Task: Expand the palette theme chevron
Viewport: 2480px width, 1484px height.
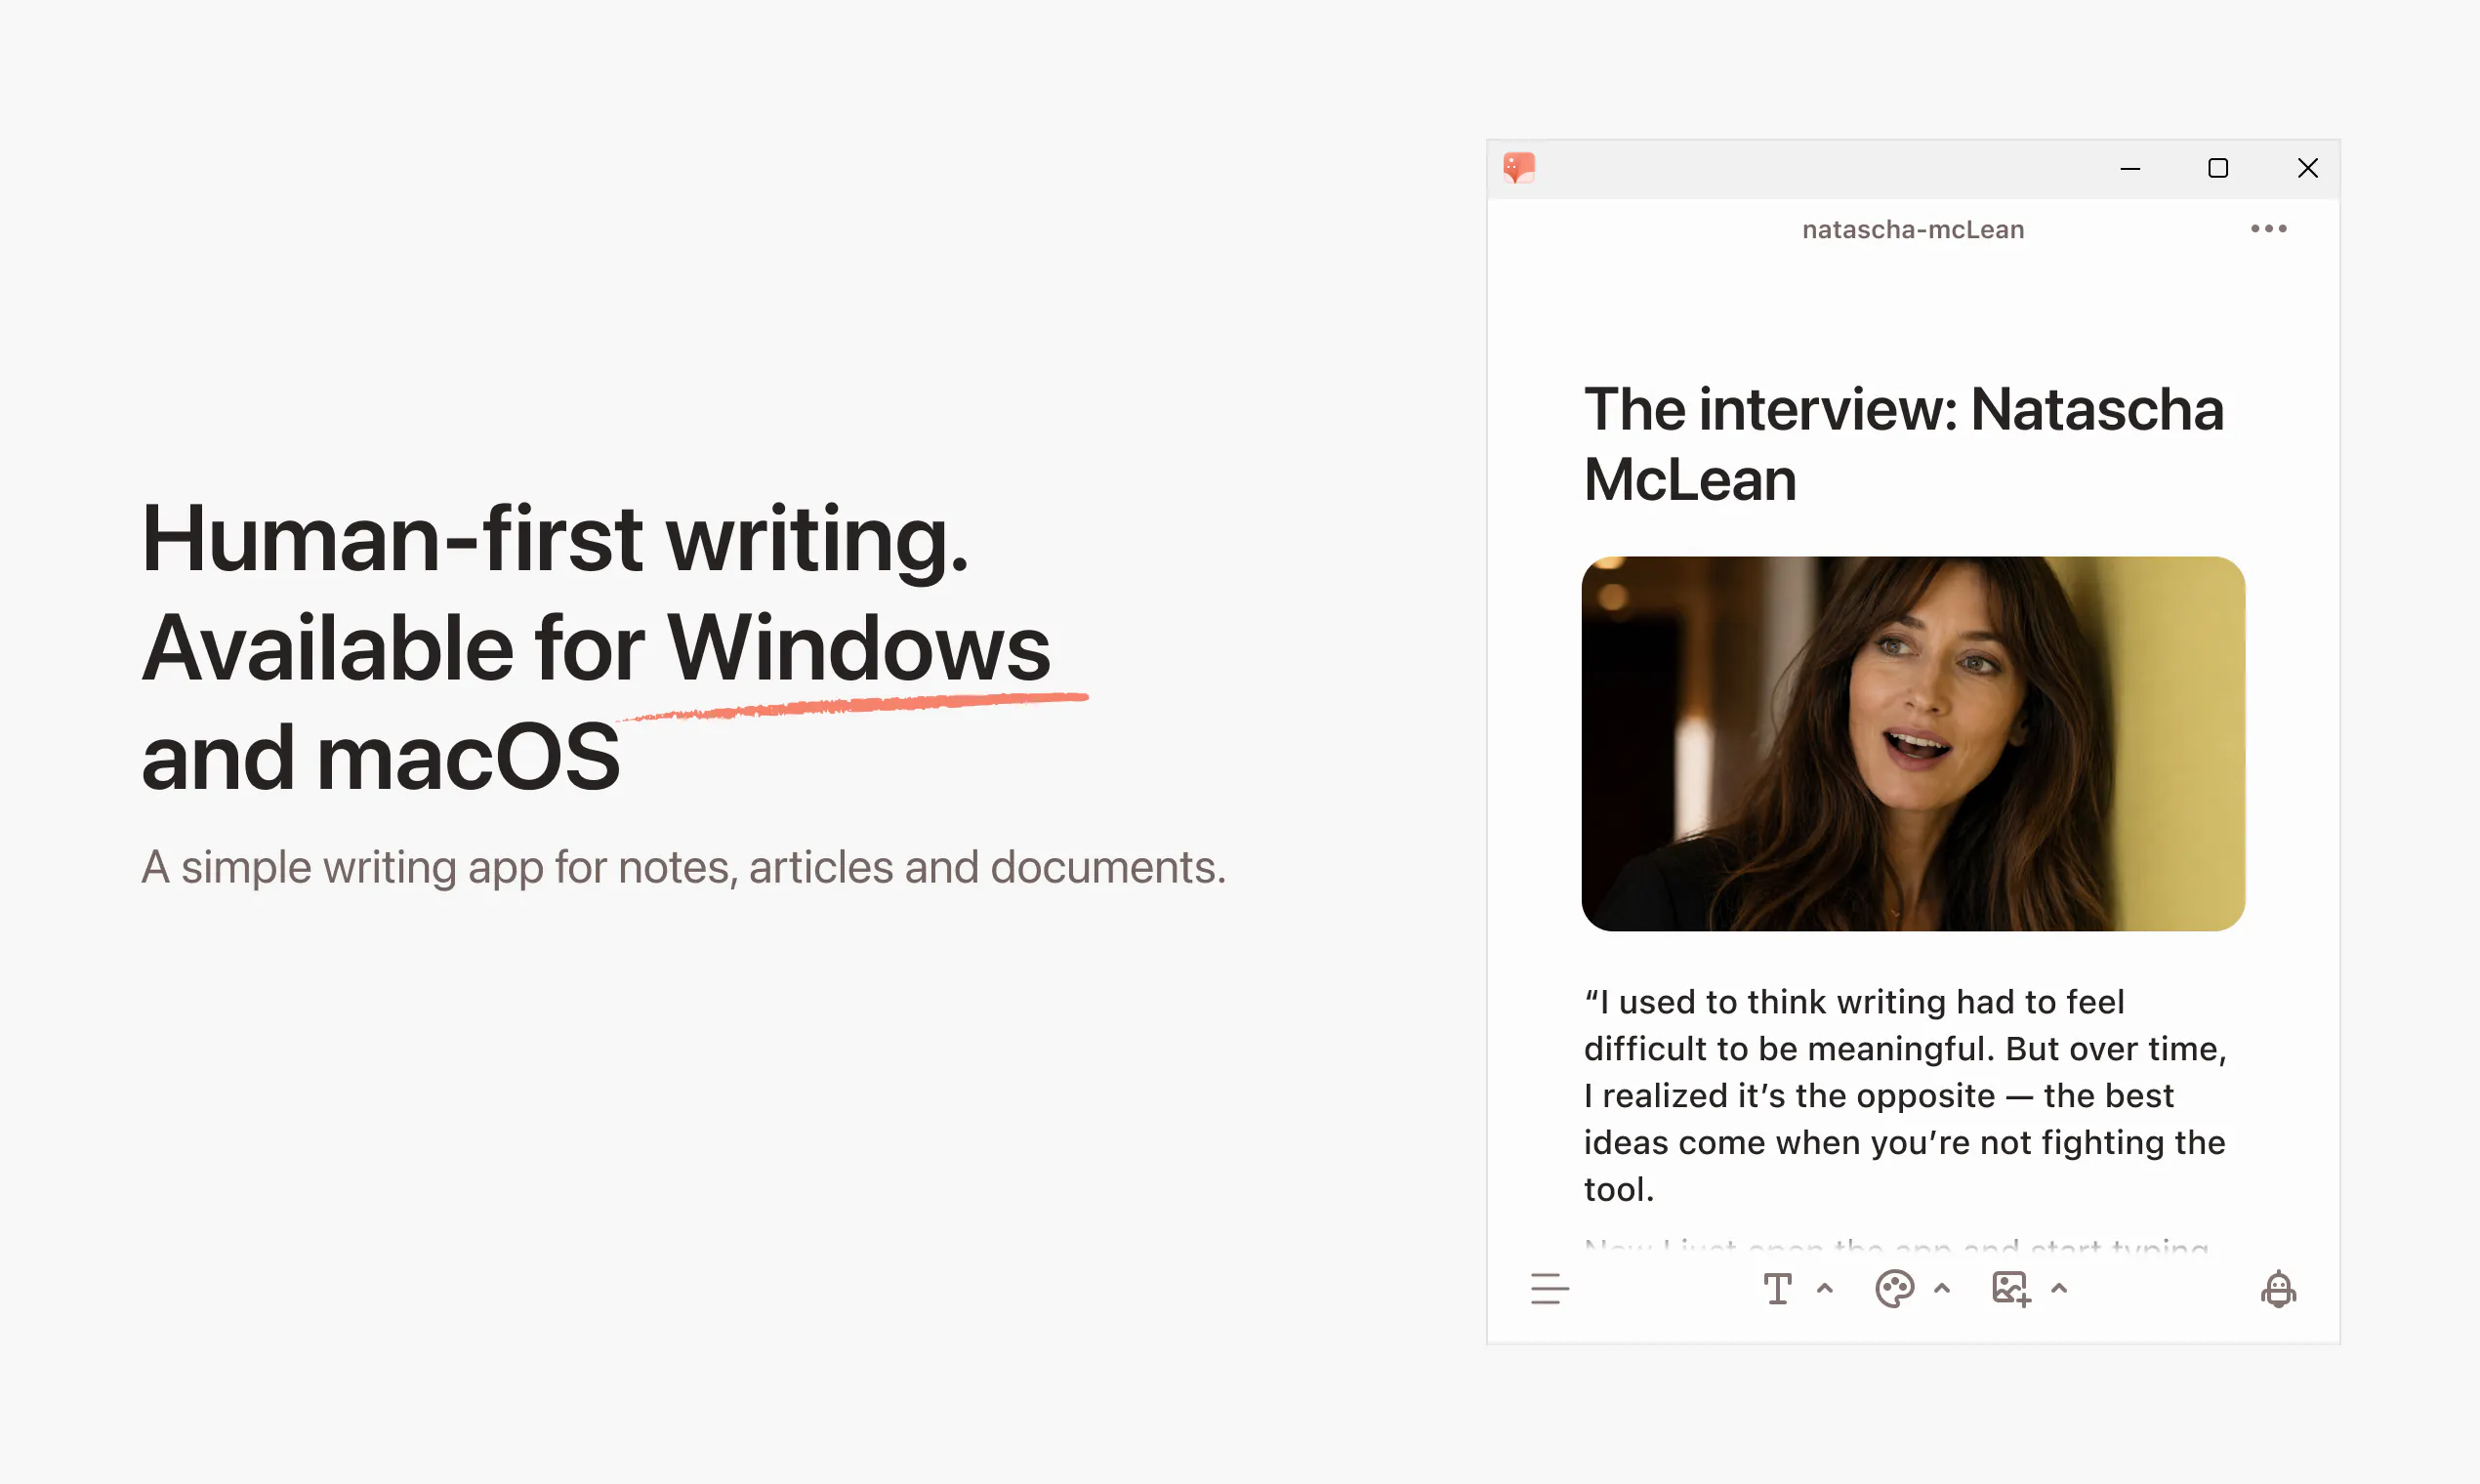Action: 1942,1289
